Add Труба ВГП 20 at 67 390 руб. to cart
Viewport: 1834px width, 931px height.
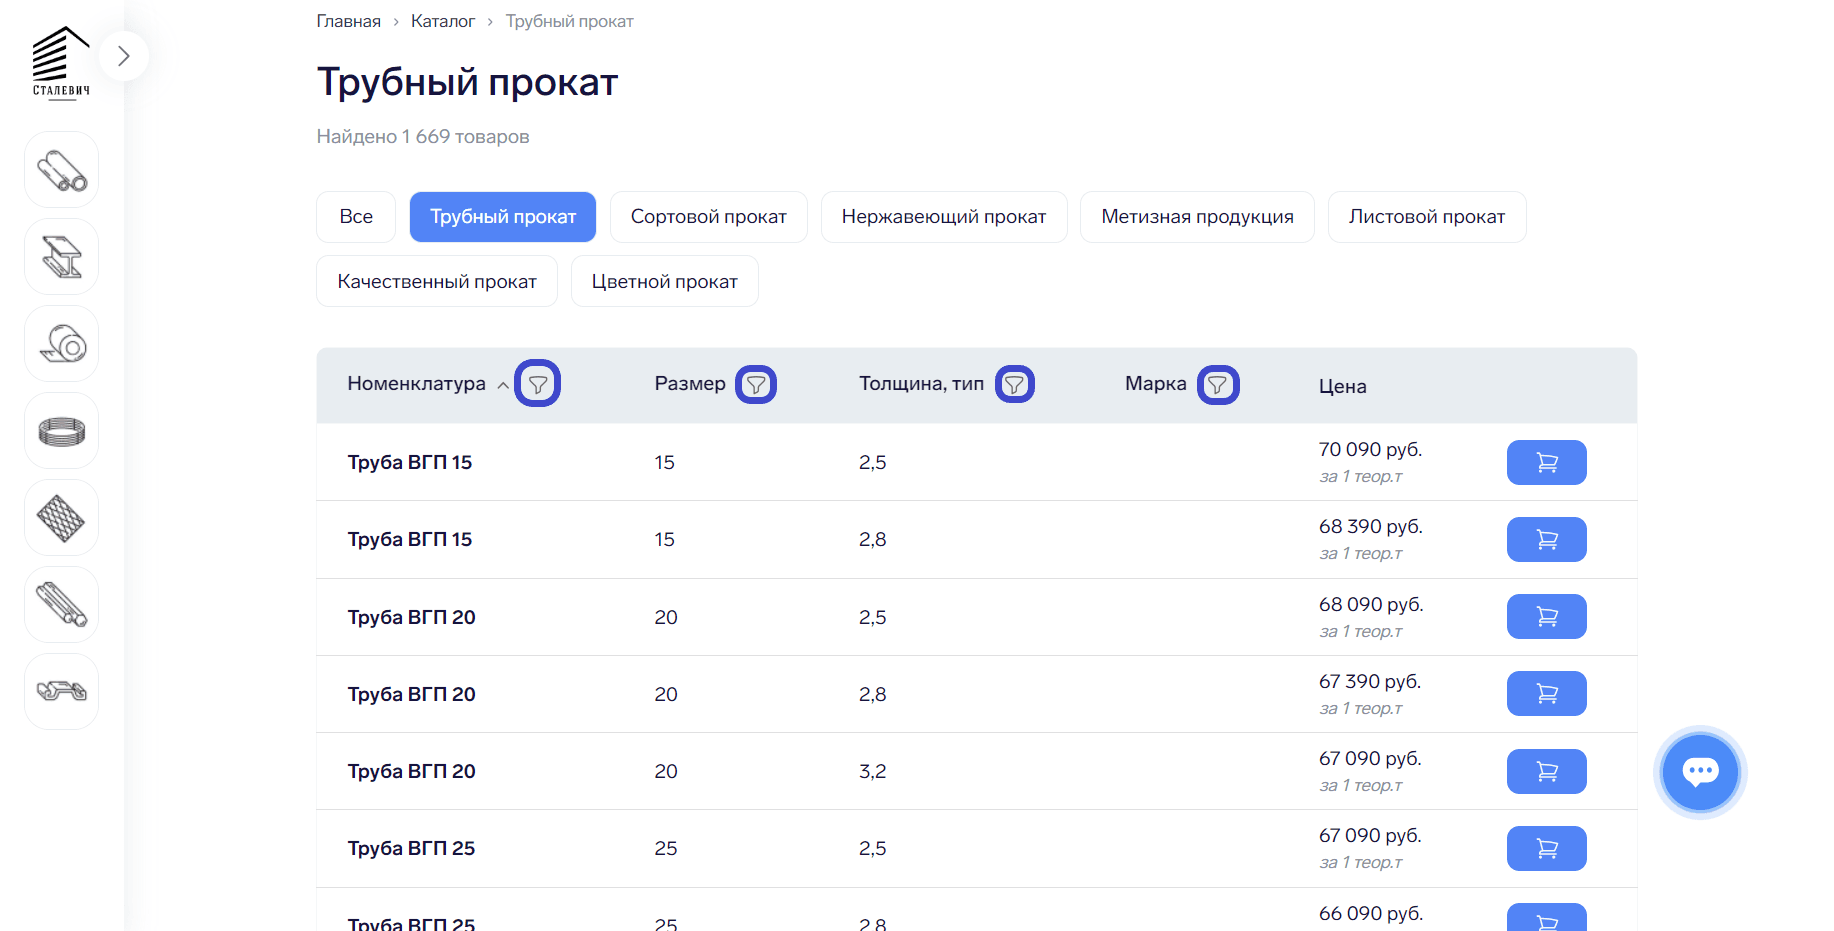click(x=1547, y=693)
